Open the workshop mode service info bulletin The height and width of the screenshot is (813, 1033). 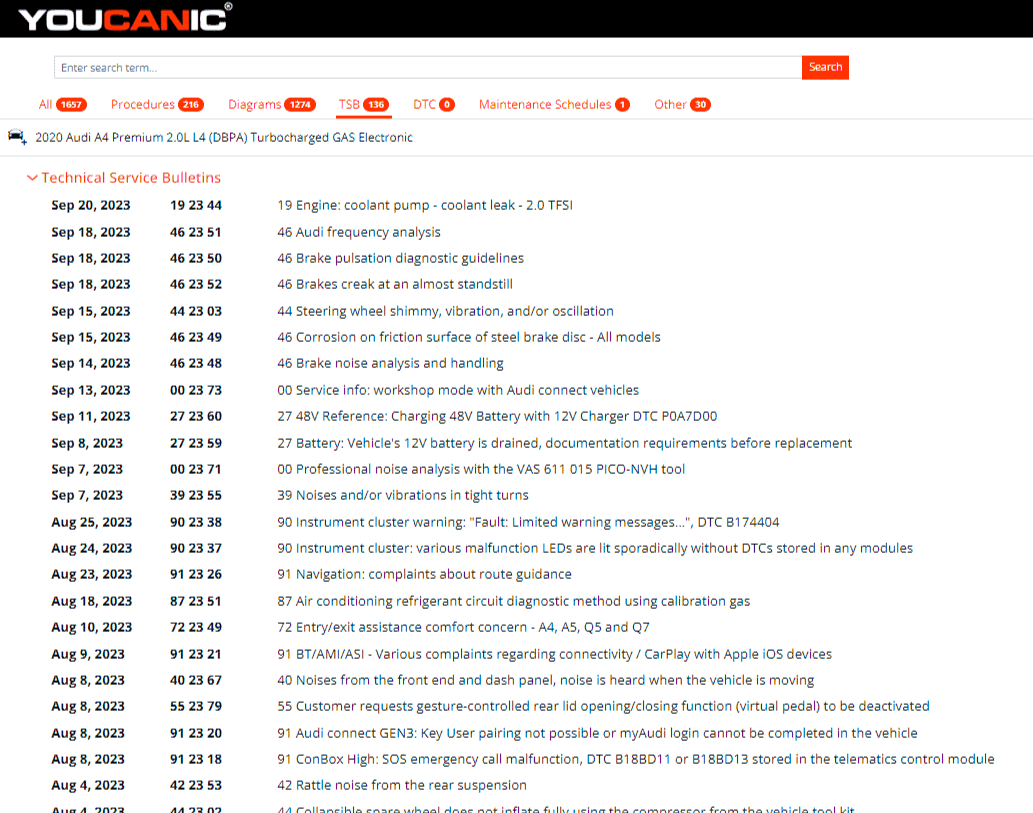coord(458,390)
